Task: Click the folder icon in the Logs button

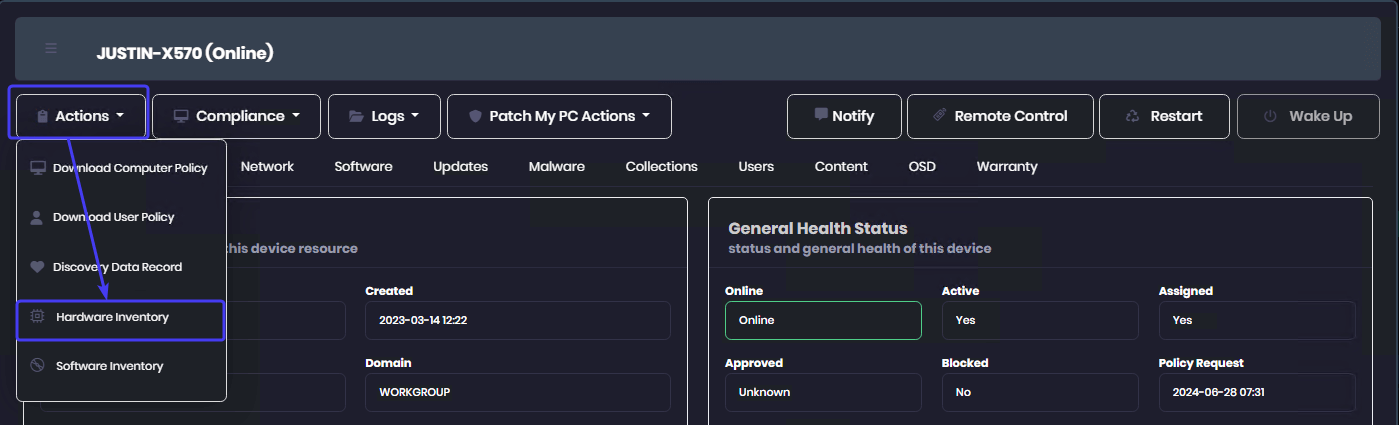Action: point(356,116)
